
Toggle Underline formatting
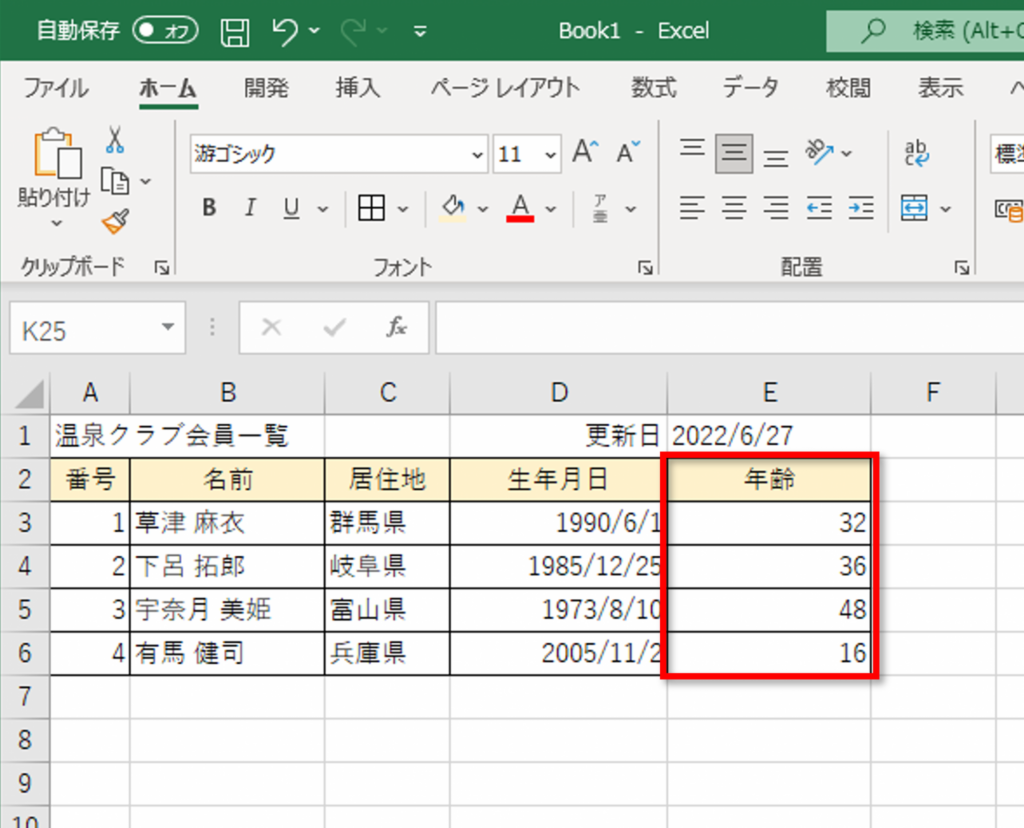coord(291,208)
